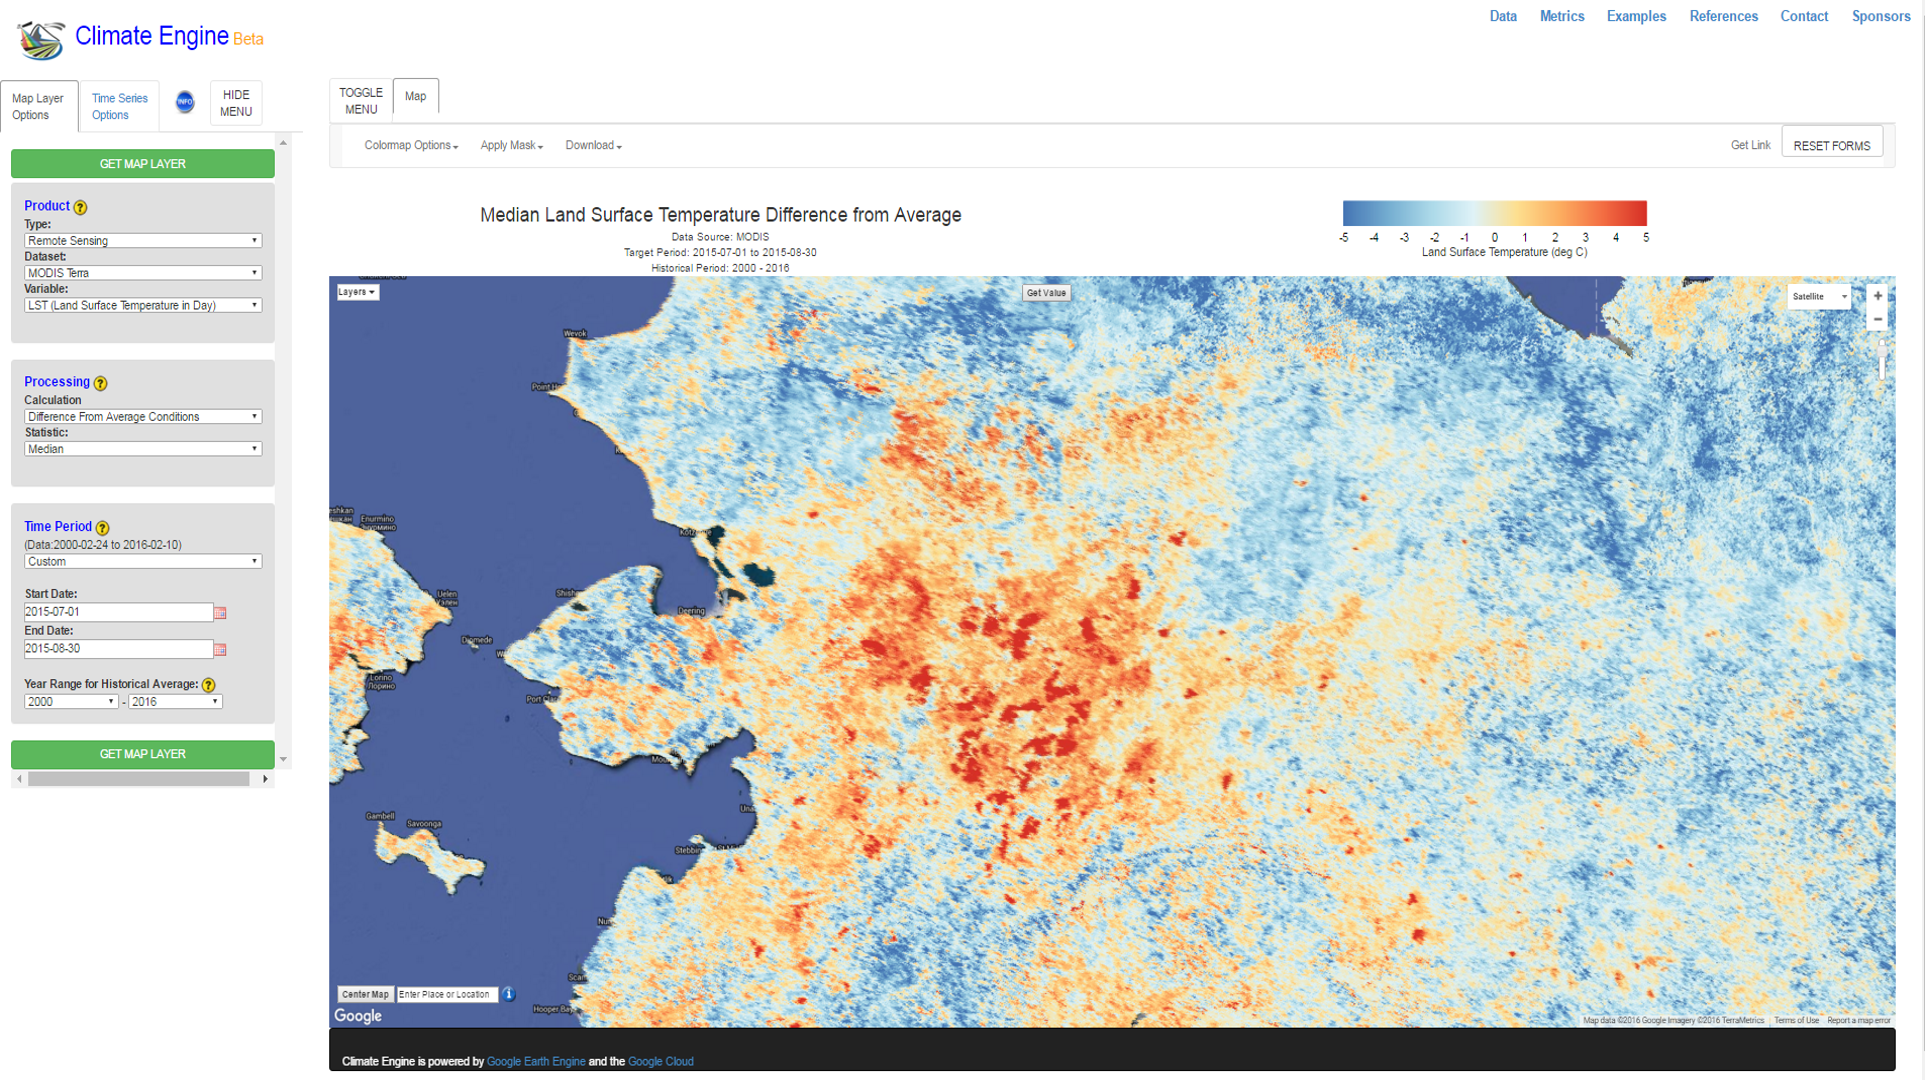This screenshot has width=1925, height=1080.
Task: Click the Enter Place or Location field
Action: [x=446, y=994]
